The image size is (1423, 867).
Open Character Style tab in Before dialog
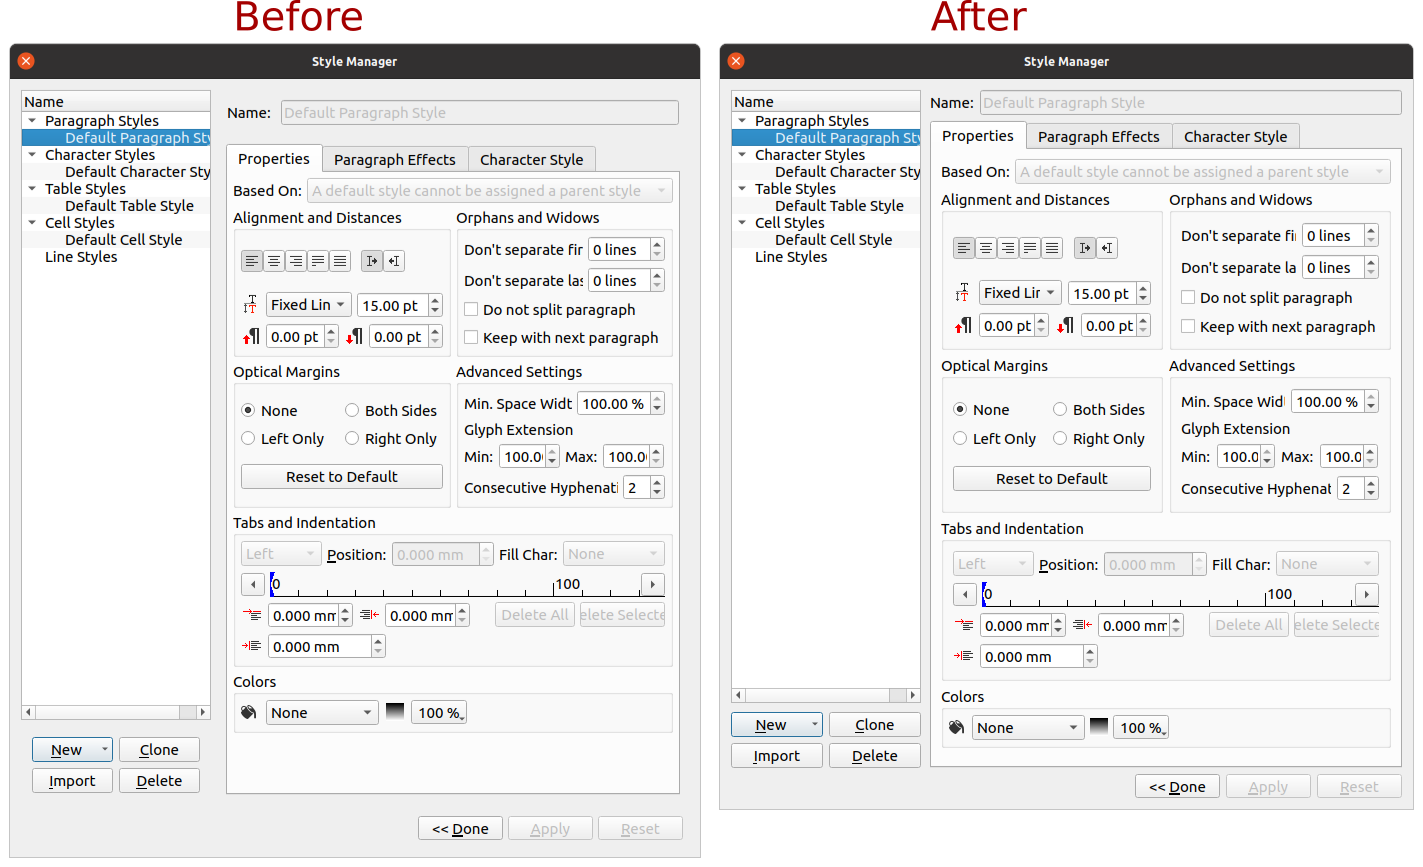531,159
